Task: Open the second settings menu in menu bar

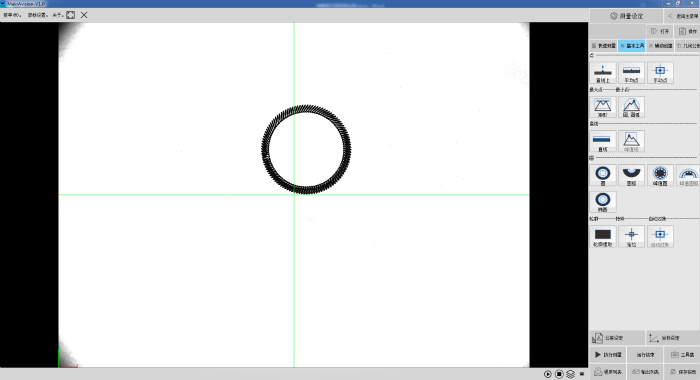Action: (38, 15)
